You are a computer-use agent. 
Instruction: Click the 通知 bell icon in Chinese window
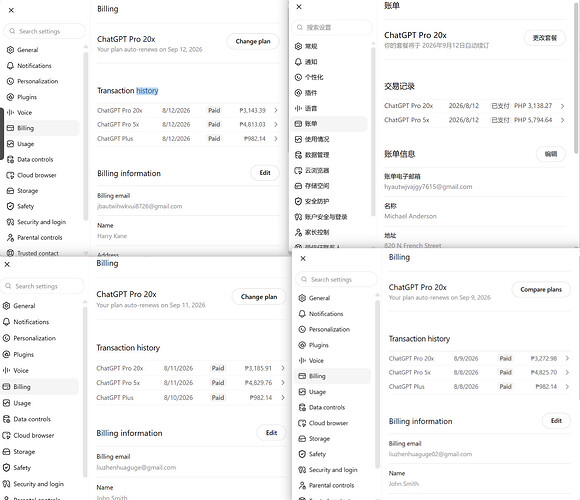click(298, 62)
